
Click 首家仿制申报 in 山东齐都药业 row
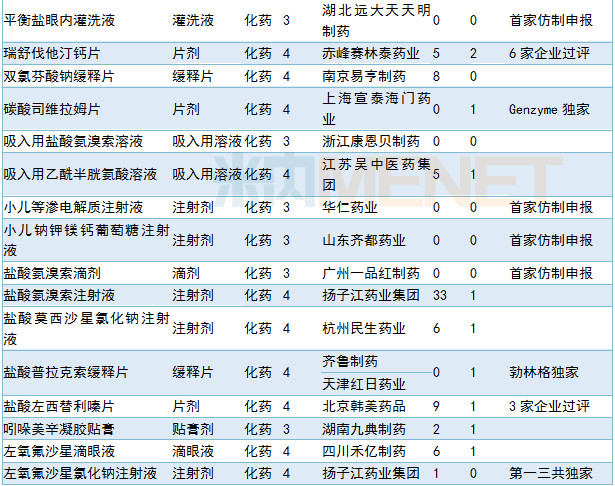[551, 240]
